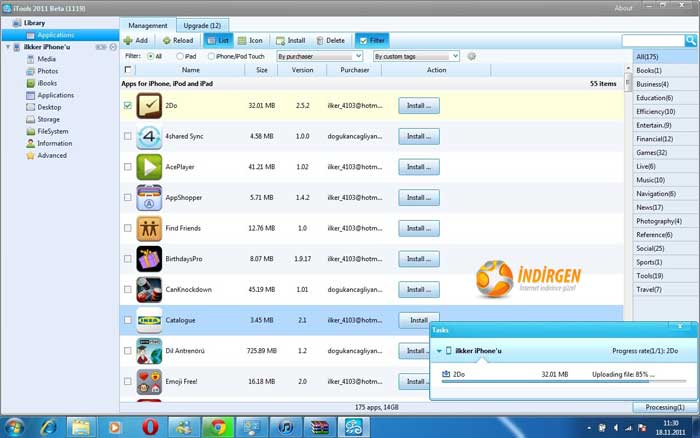Click the Add toolbar button
The image size is (700, 438).
(x=135, y=41)
